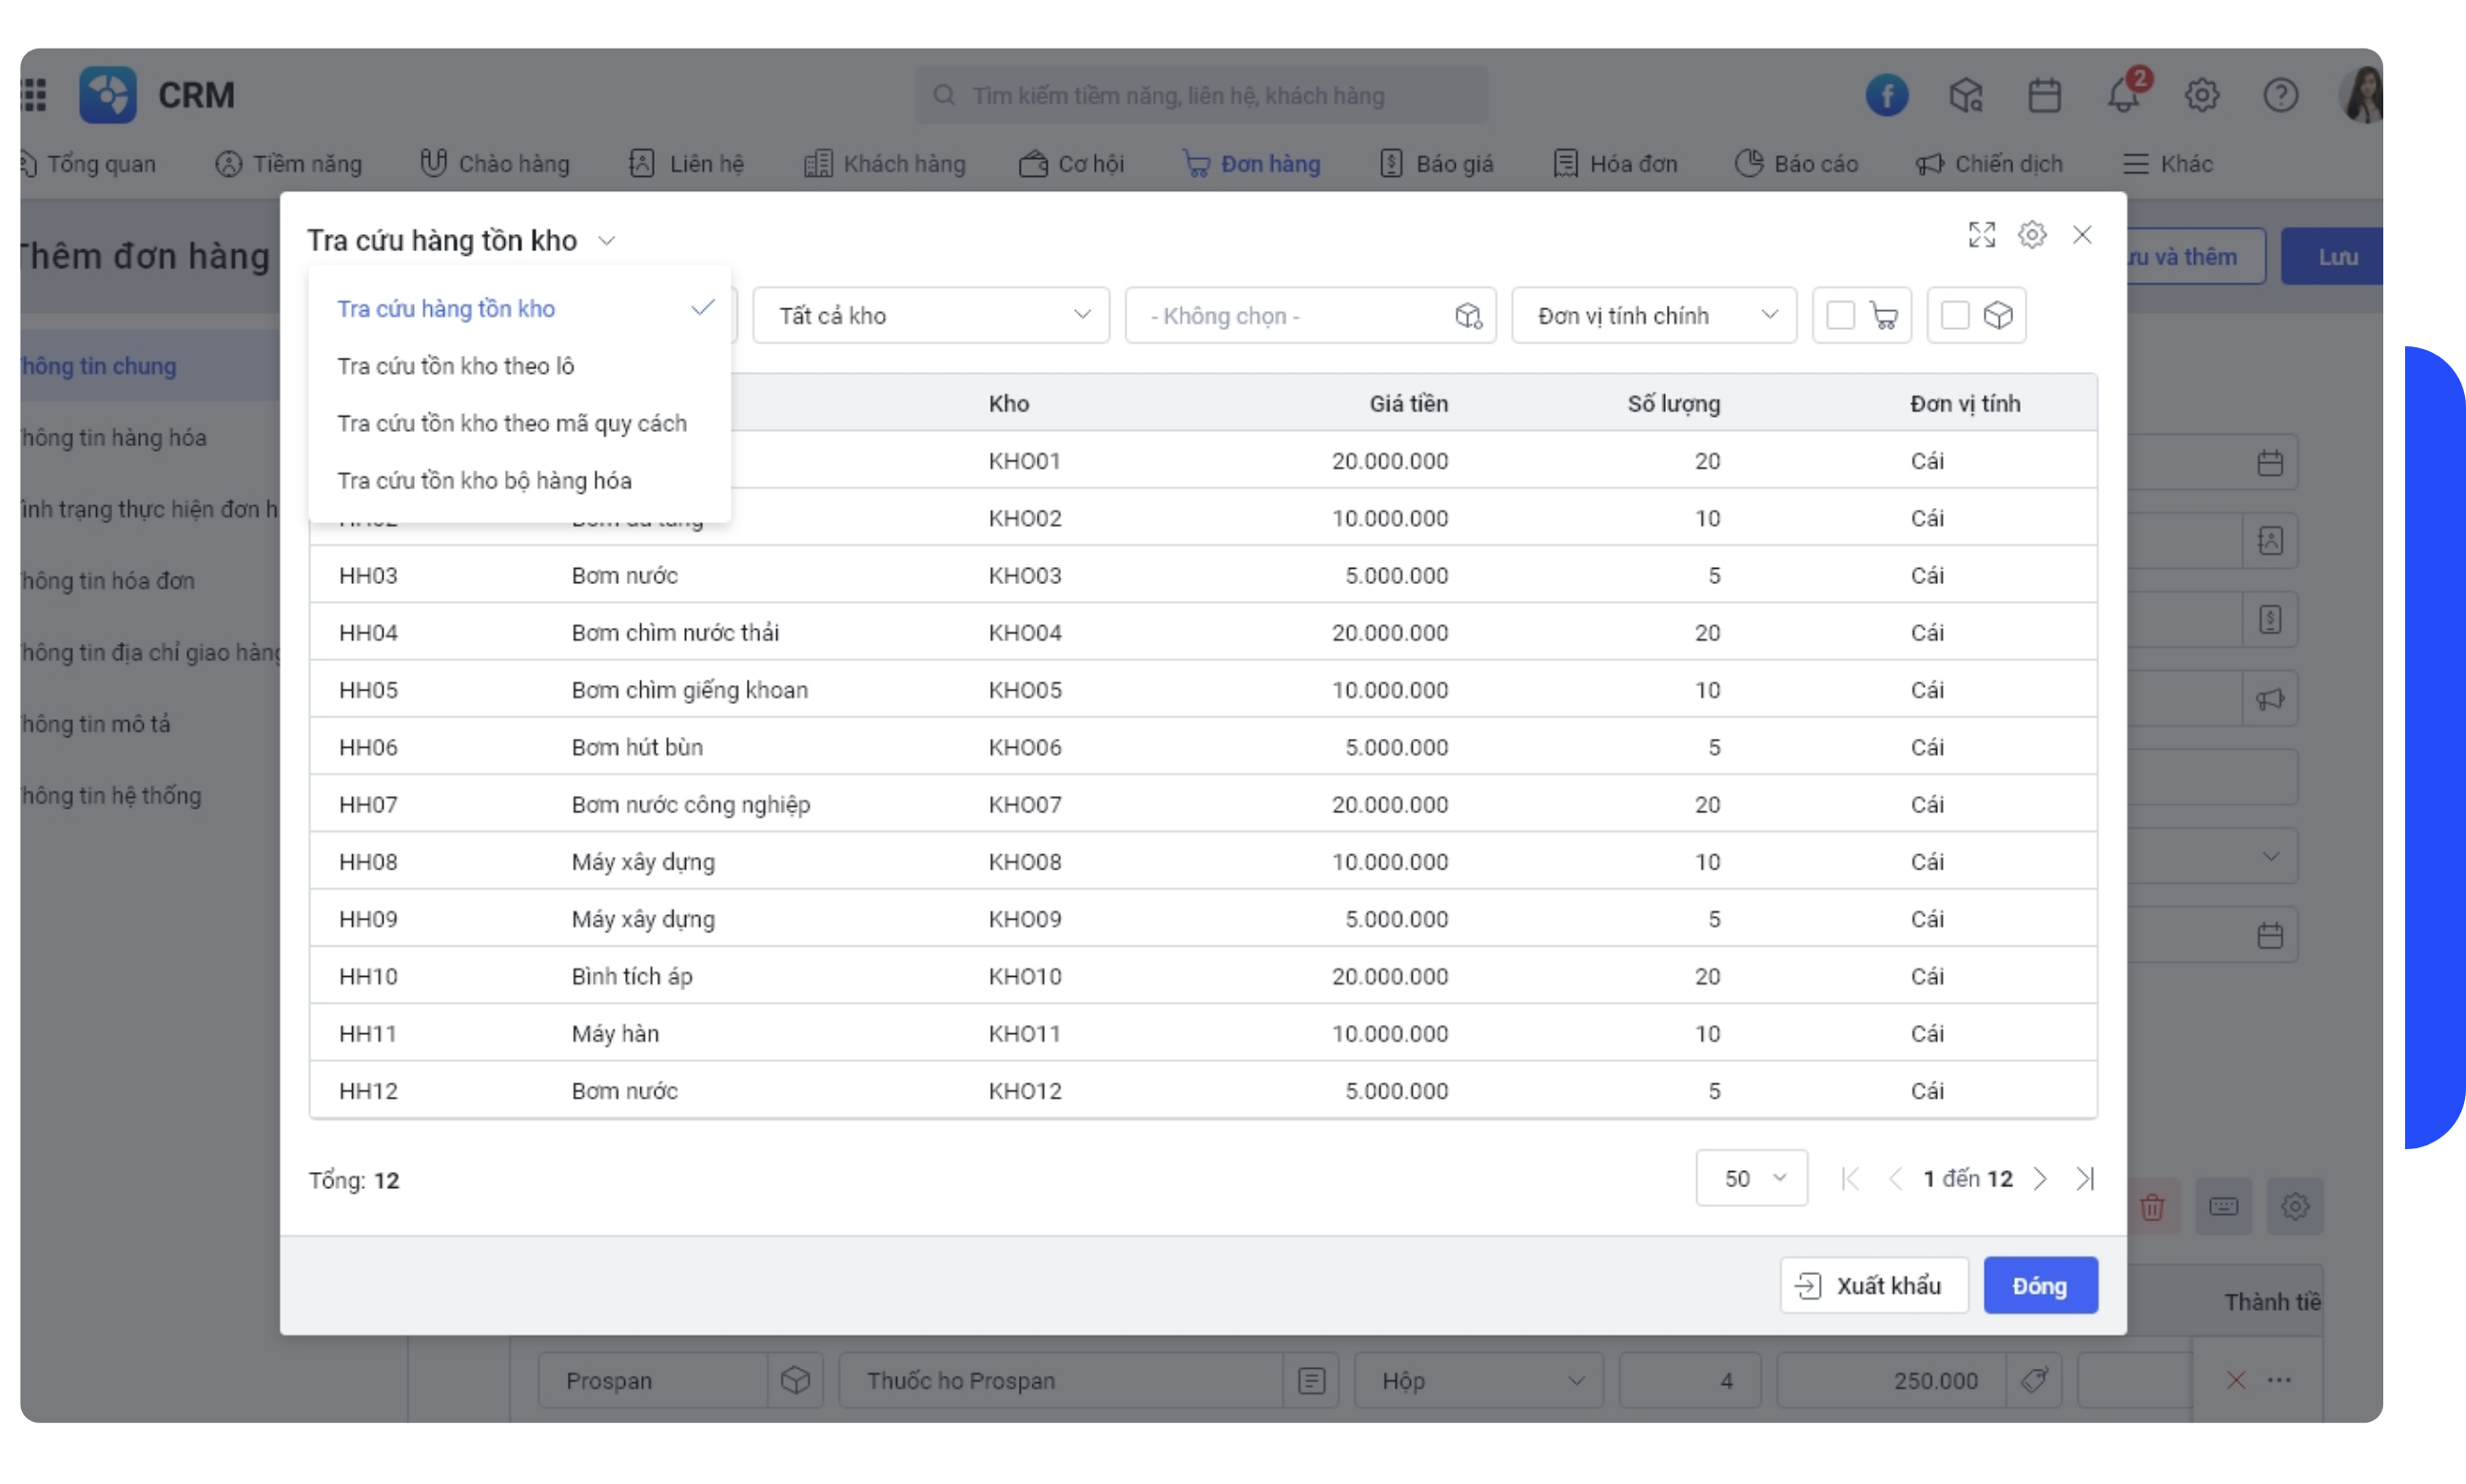Screen dimensions: 2466x1484
Task: Open the 50 rows per page dropdown
Action: click(x=1751, y=1178)
